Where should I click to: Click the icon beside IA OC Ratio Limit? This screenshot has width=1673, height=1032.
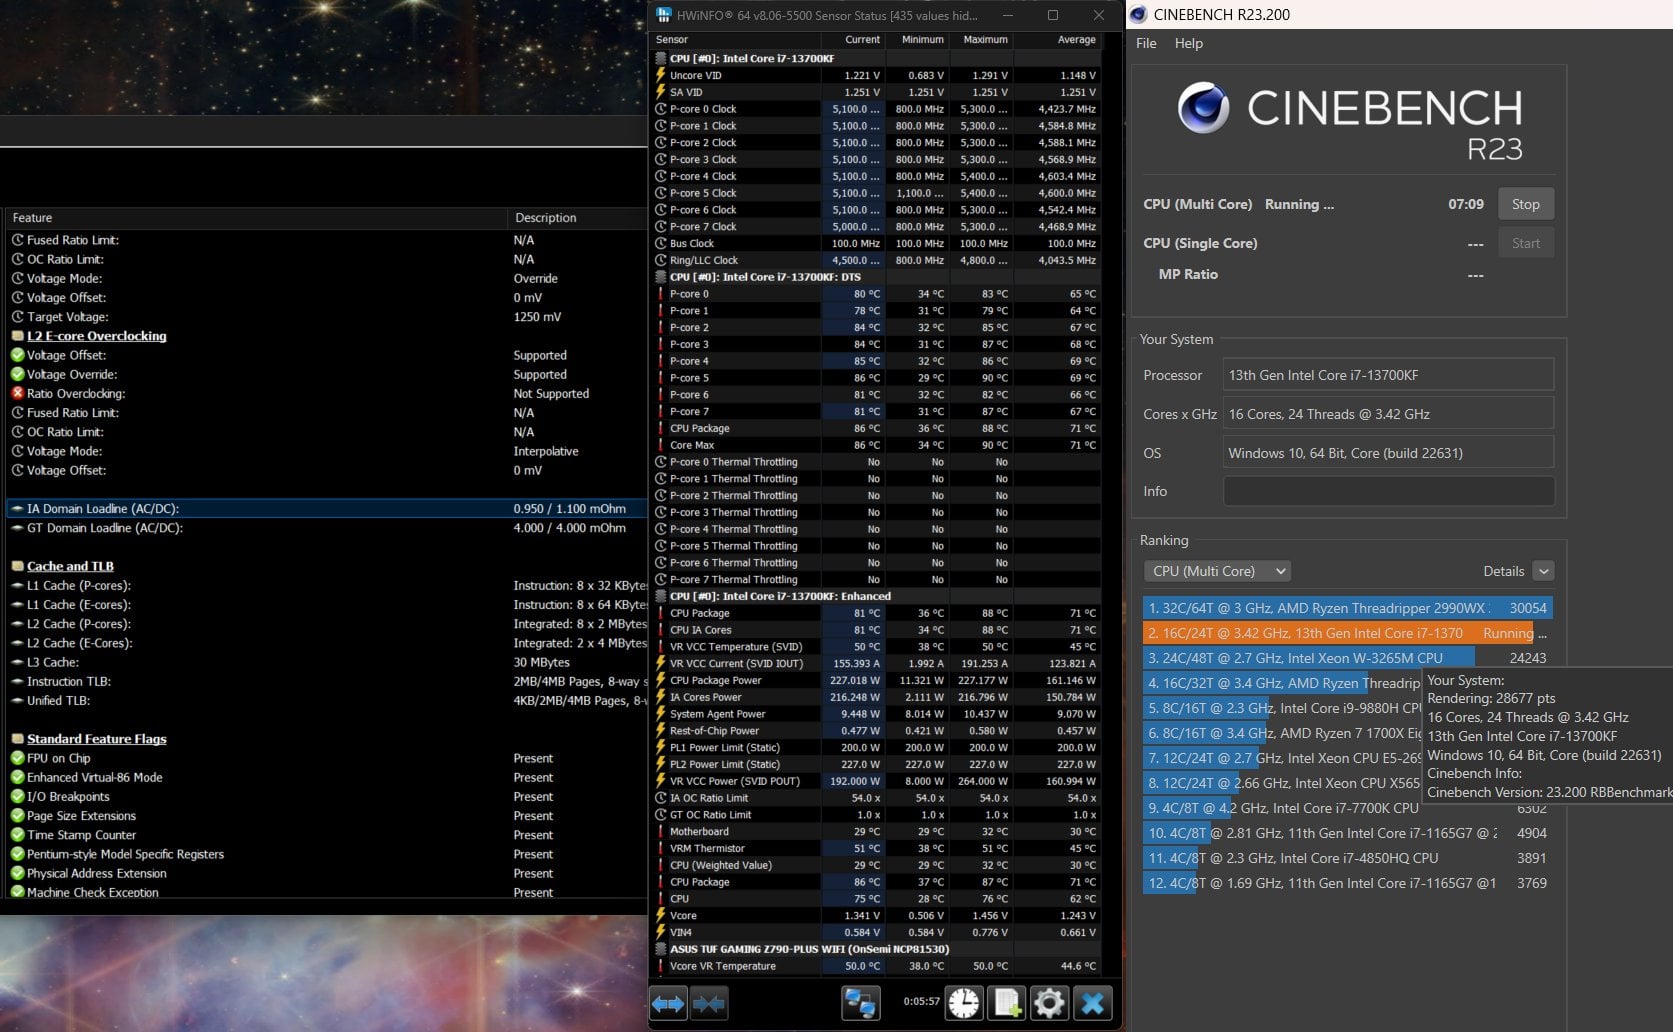coord(661,798)
